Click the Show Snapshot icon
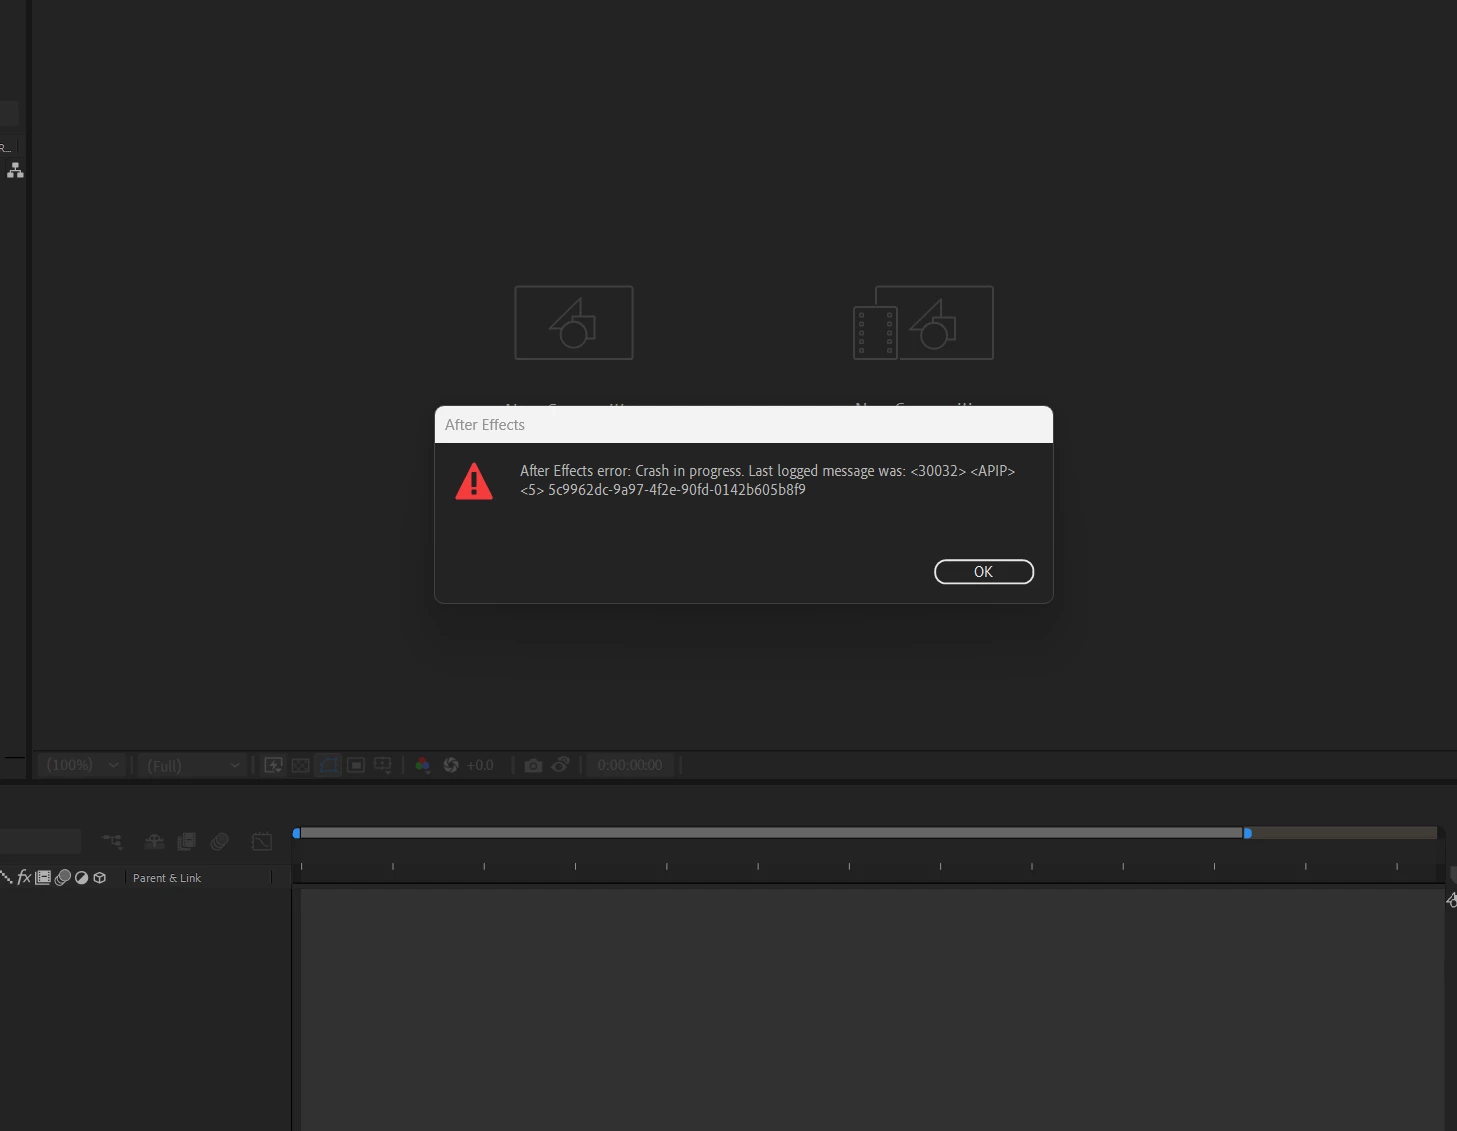This screenshot has width=1457, height=1131. click(x=561, y=765)
